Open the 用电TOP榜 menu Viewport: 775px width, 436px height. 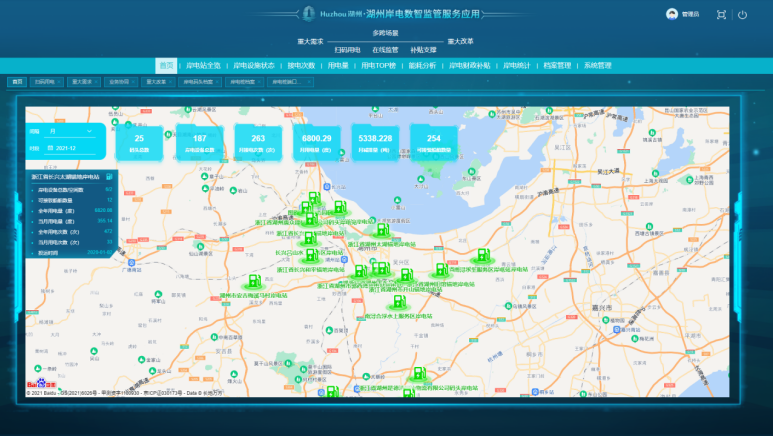click(x=378, y=65)
